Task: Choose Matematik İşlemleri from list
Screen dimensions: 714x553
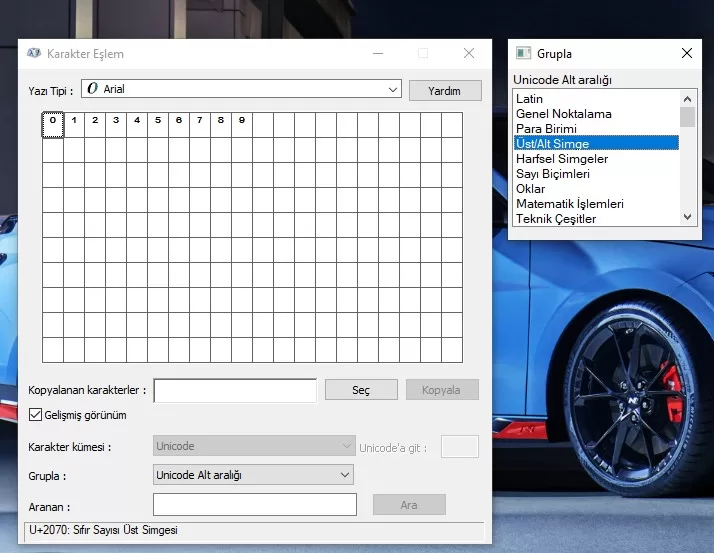Action: coord(569,204)
